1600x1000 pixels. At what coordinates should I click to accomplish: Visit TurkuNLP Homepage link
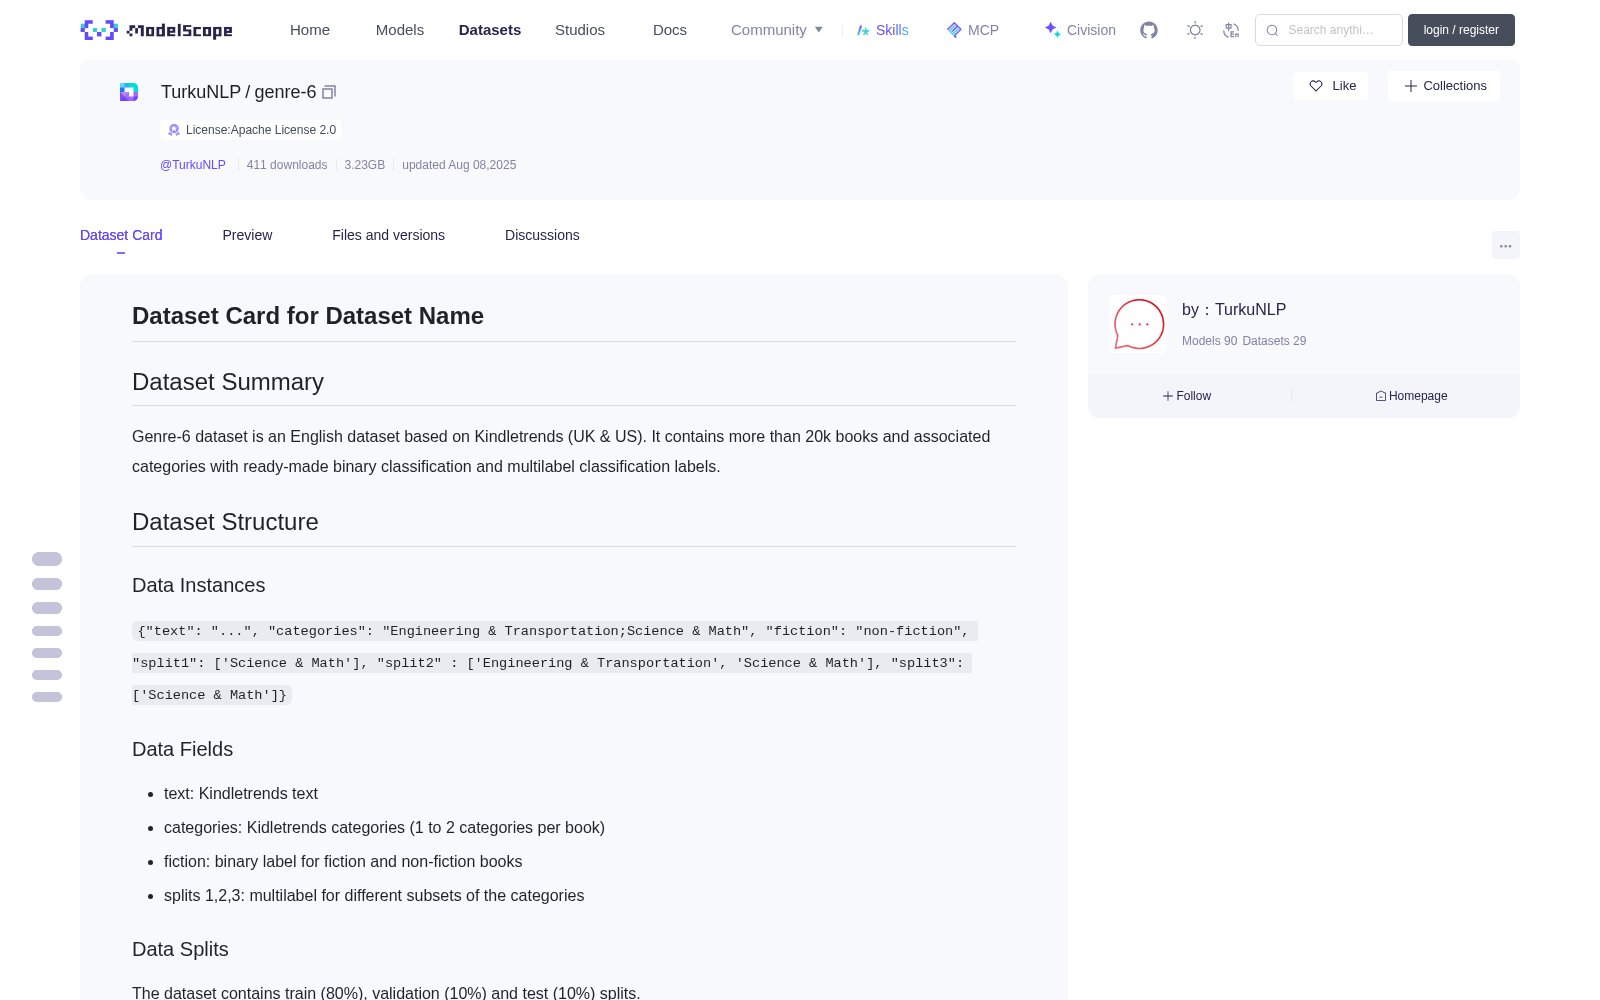(1411, 396)
